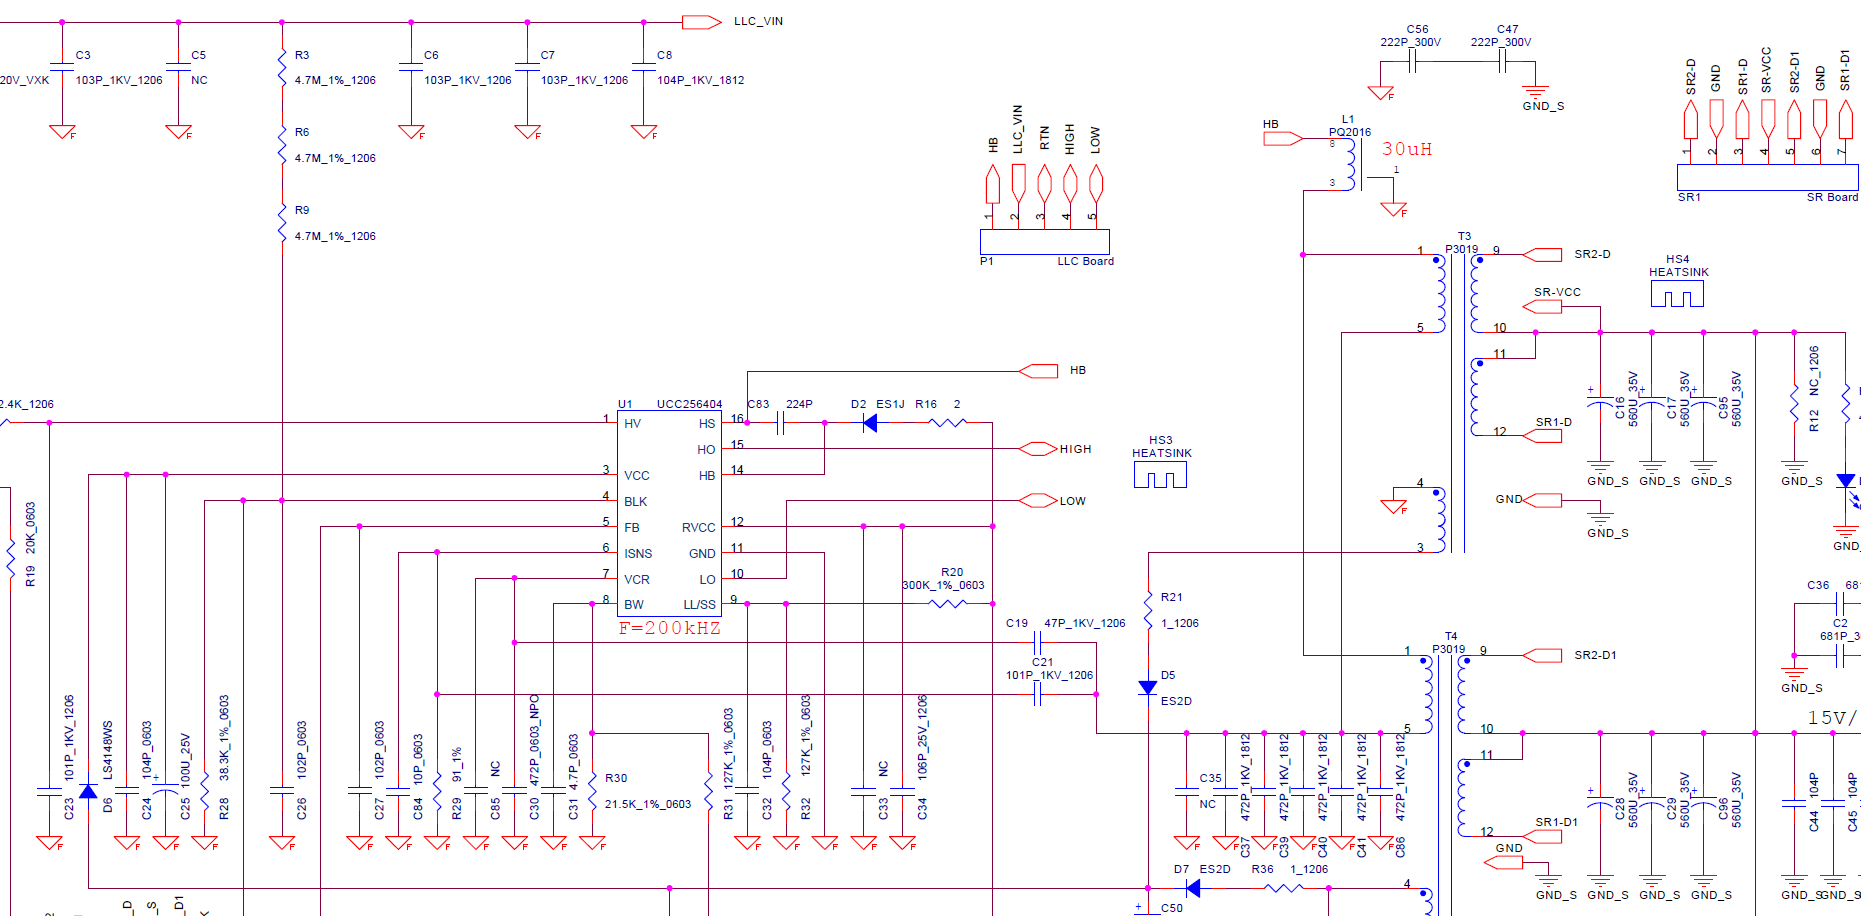1861x916 pixels.
Task: Select the SR2-D port at T3 pin 9
Action: pos(1542,255)
